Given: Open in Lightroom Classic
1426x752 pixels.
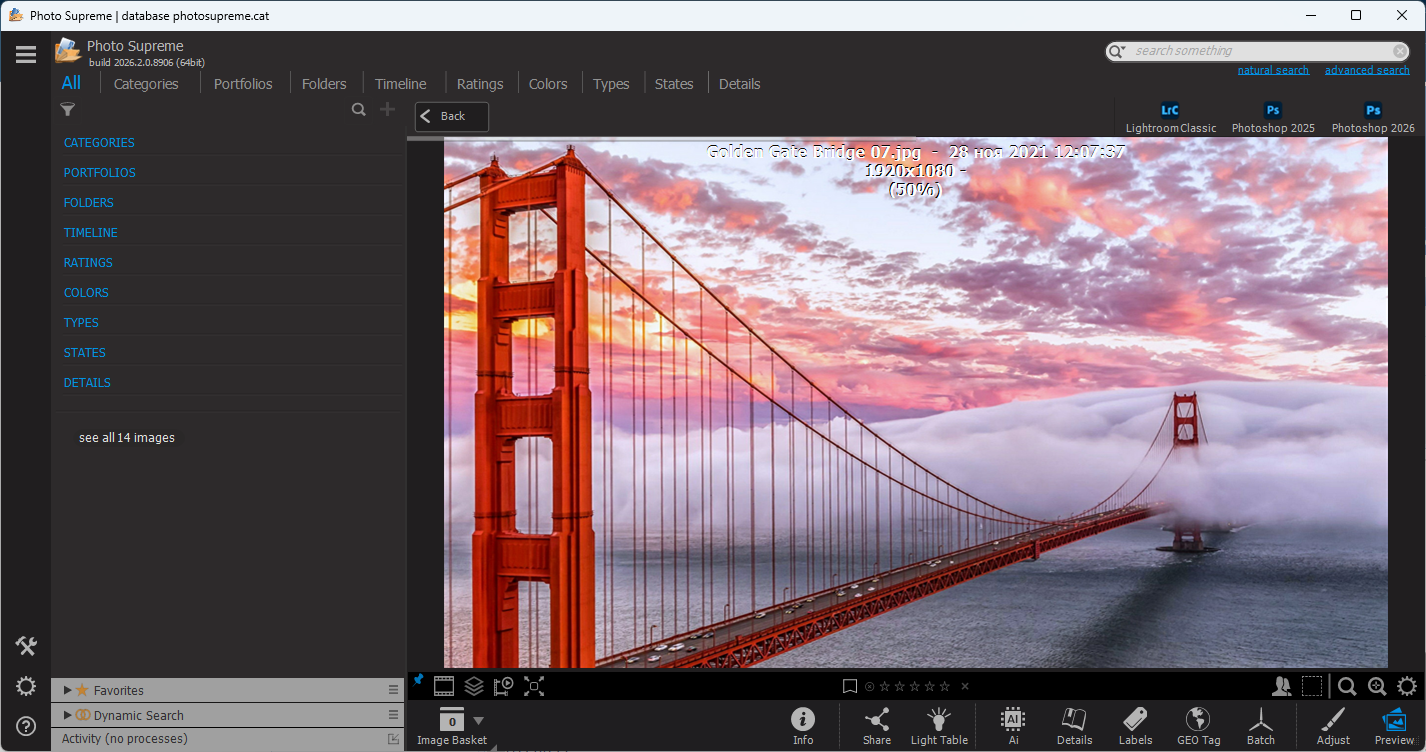Looking at the screenshot, I should pyautogui.click(x=1170, y=117).
